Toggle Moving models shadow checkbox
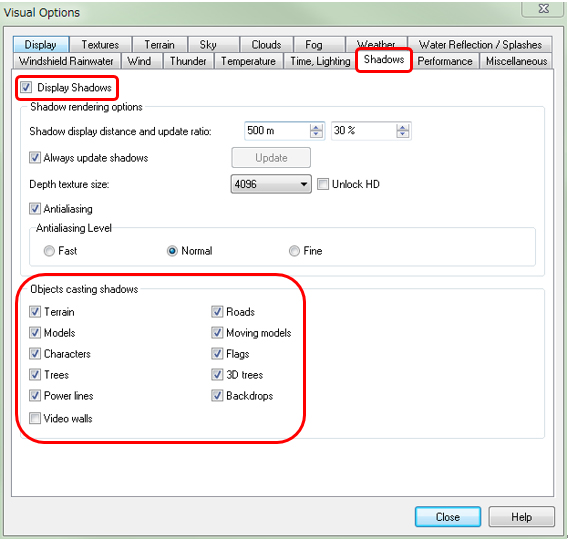 pos(217,332)
